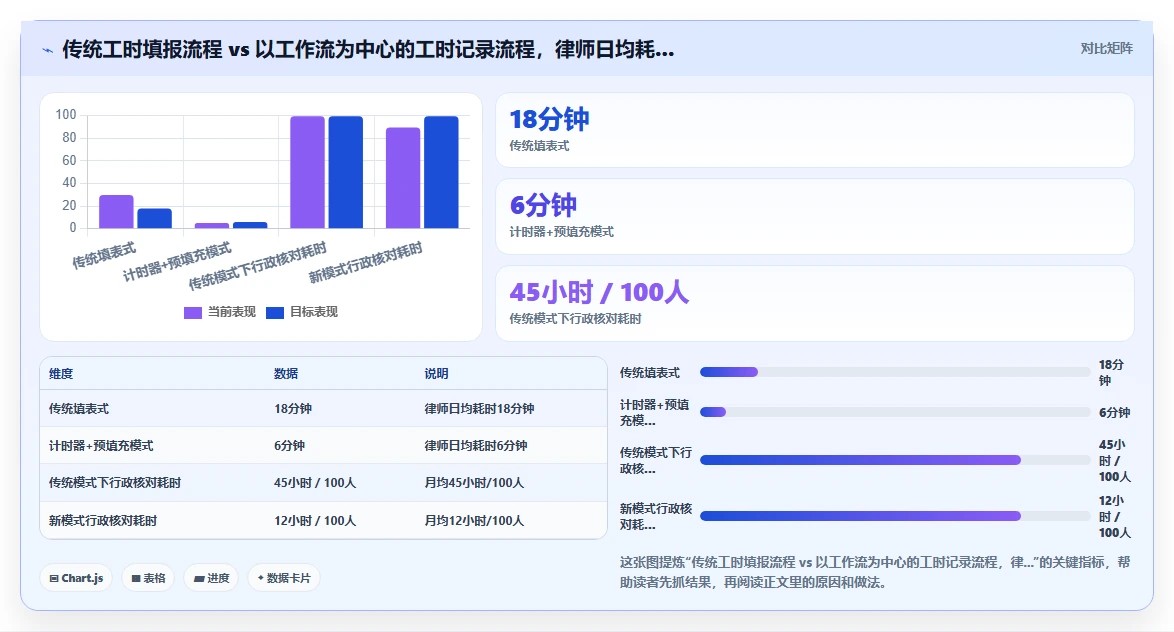The height and width of the screenshot is (632, 1174).
Task: Click the cell 律师日均耗时18分钟
Action: (479, 409)
